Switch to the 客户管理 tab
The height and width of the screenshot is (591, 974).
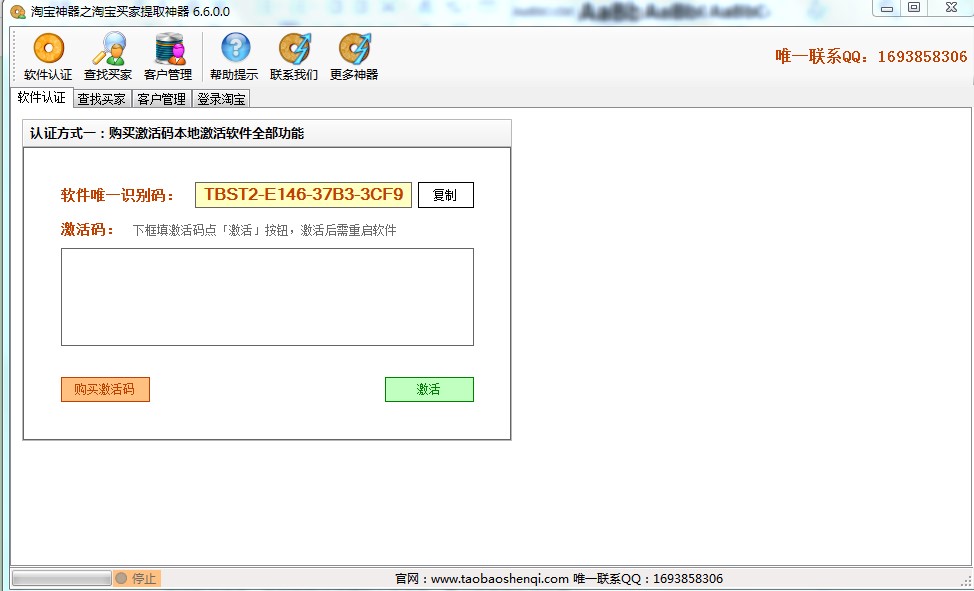click(162, 99)
